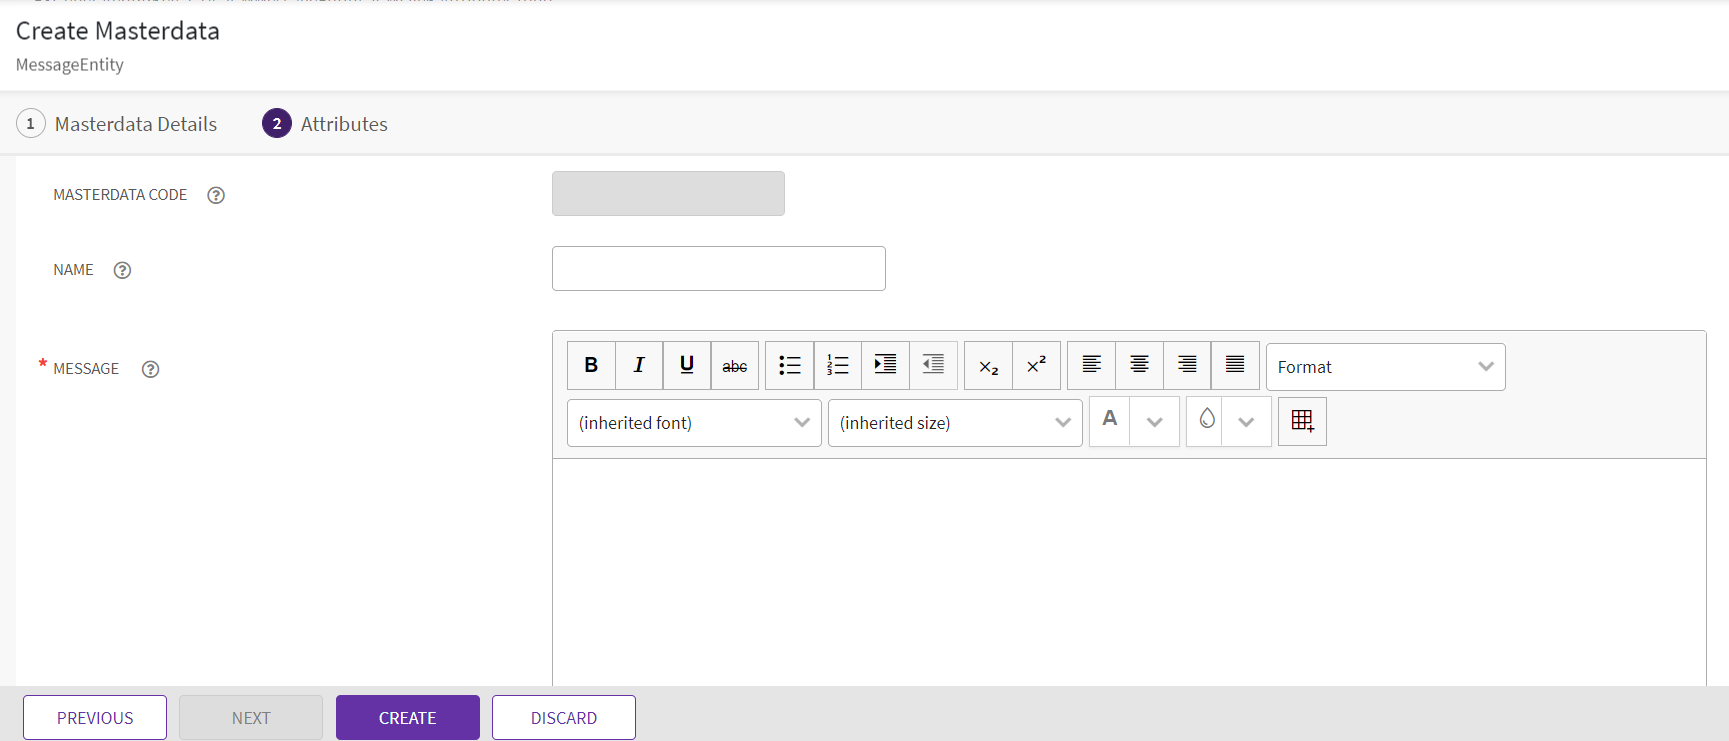Apply strikethrough to text
1729x741 pixels.
point(735,366)
